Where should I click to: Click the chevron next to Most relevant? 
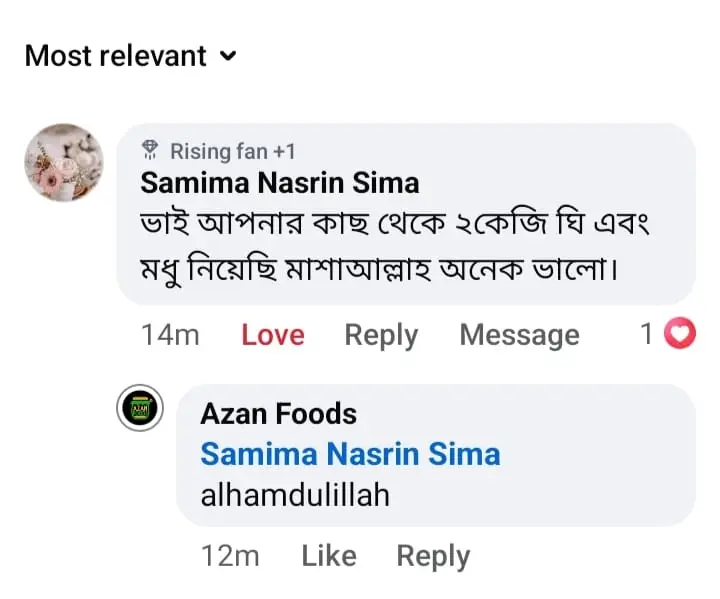point(228,57)
